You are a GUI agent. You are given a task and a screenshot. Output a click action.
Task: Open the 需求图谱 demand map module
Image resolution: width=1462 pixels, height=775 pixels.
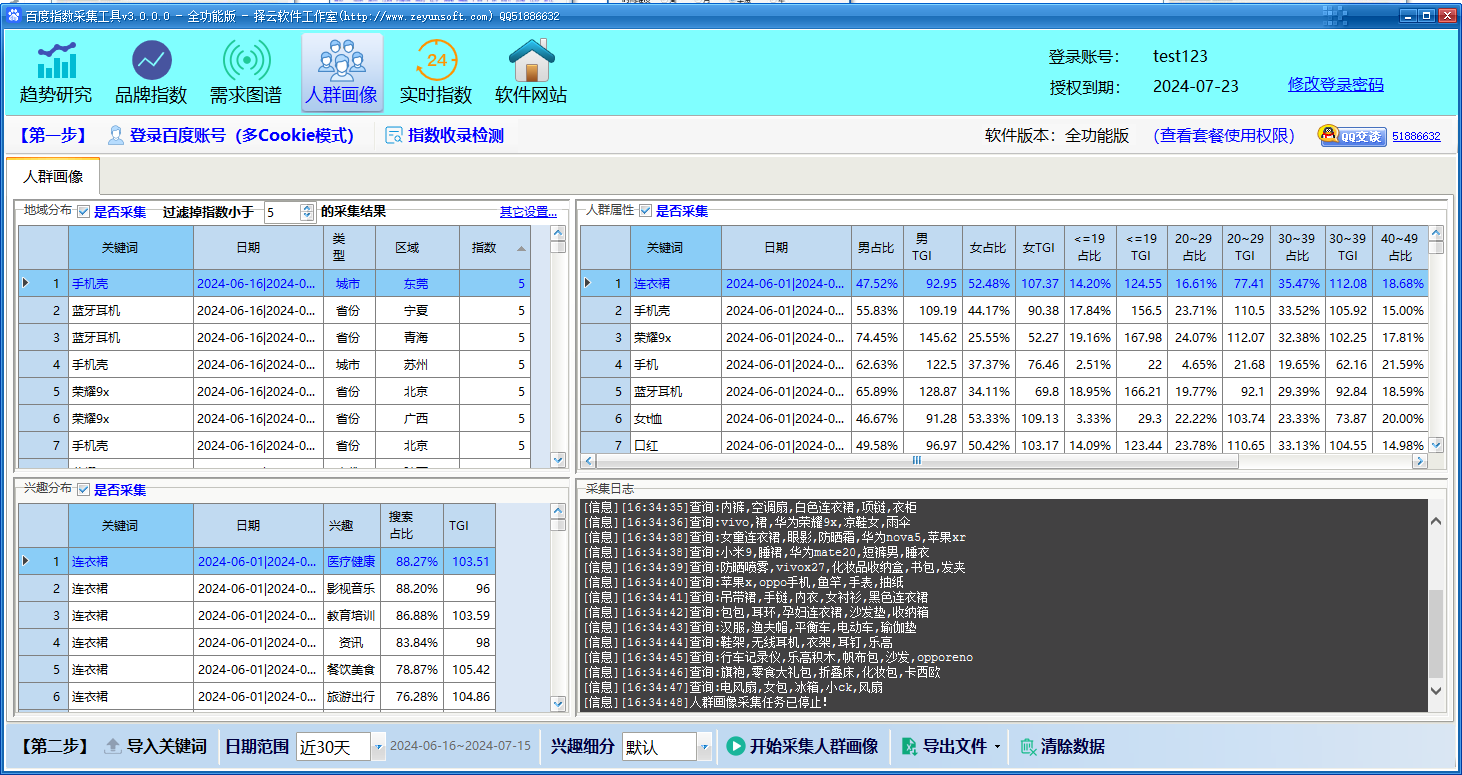pos(246,73)
